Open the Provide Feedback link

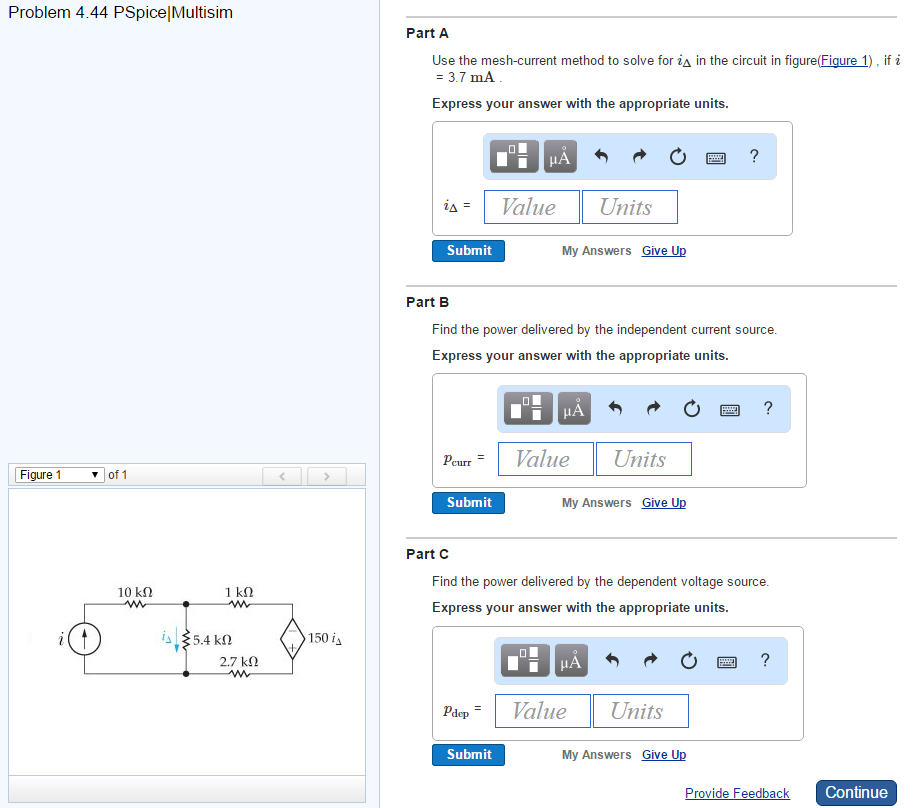tap(737, 793)
